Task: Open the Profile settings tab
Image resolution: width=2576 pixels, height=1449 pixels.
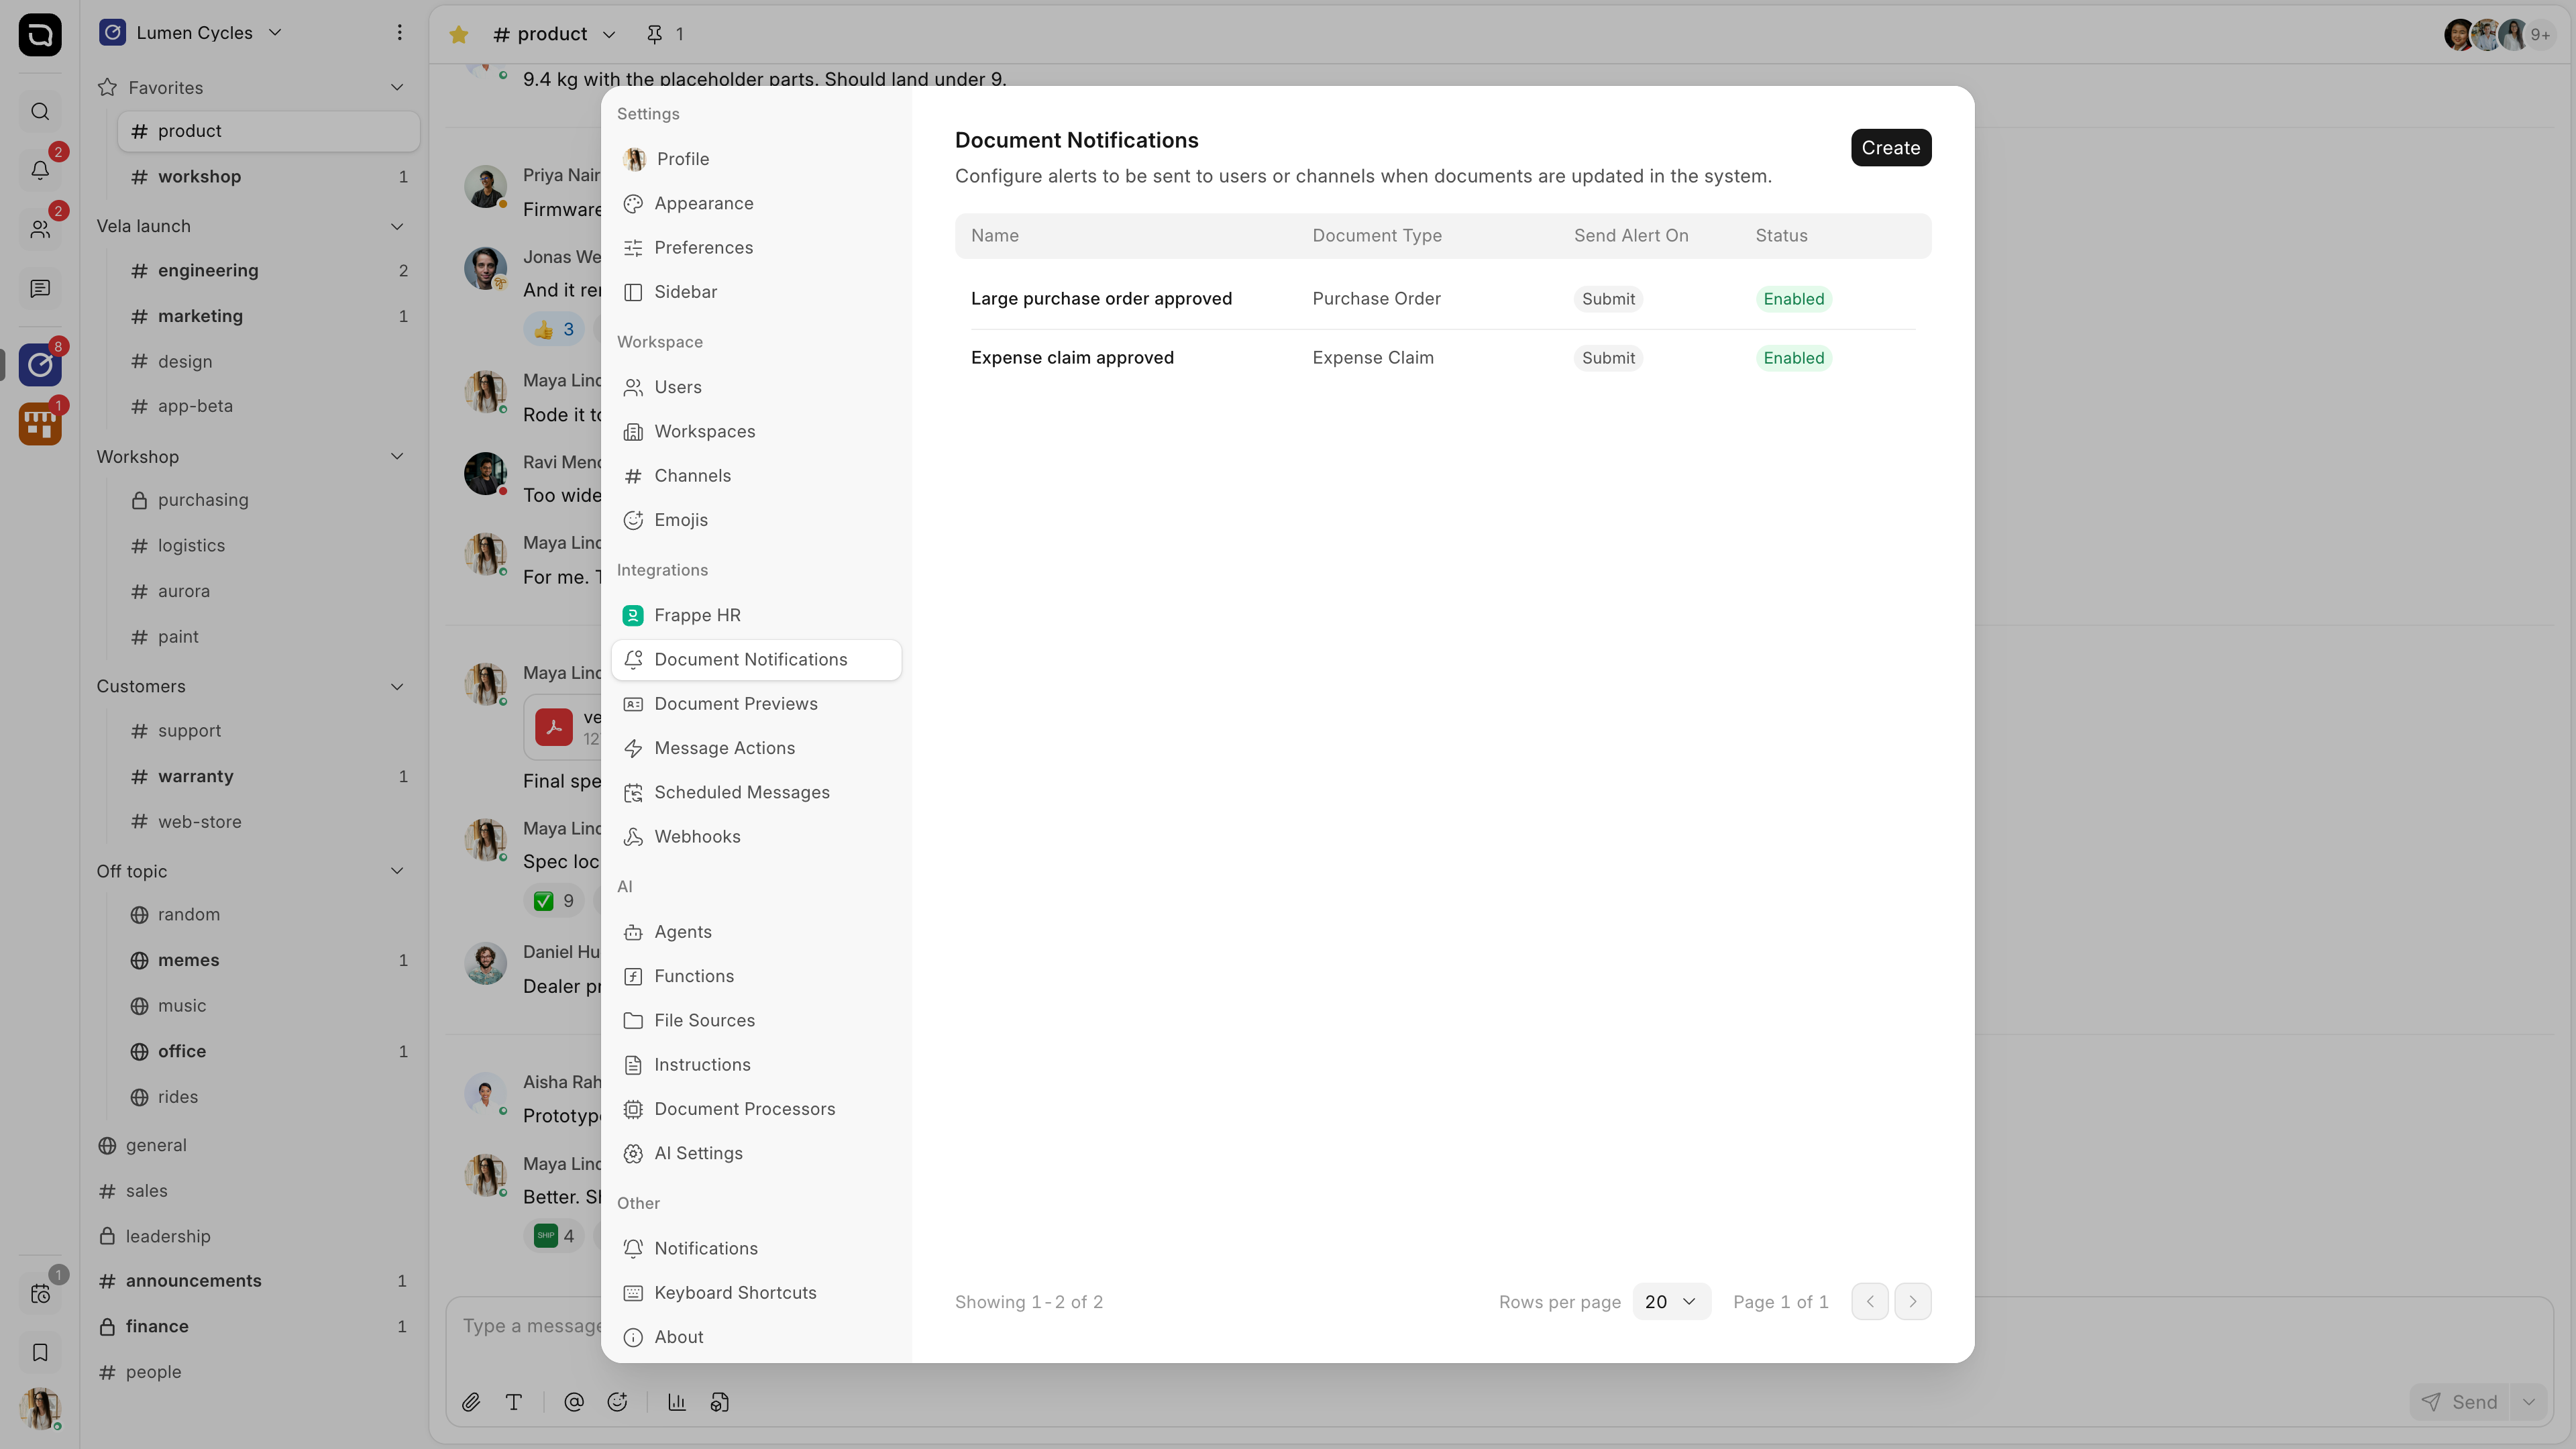Action: (x=756, y=159)
